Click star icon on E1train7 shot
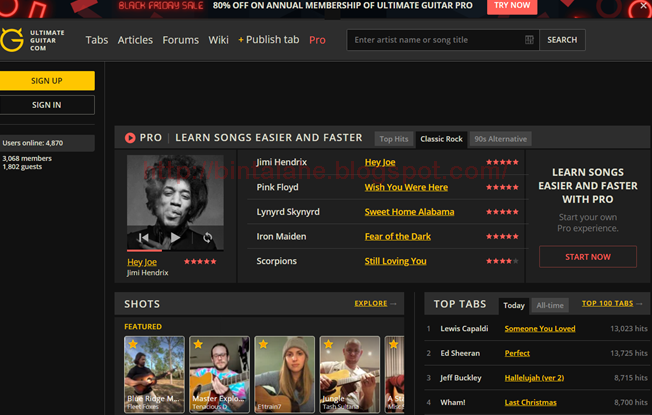The height and width of the screenshot is (415, 652). click(x=263, y=344)
